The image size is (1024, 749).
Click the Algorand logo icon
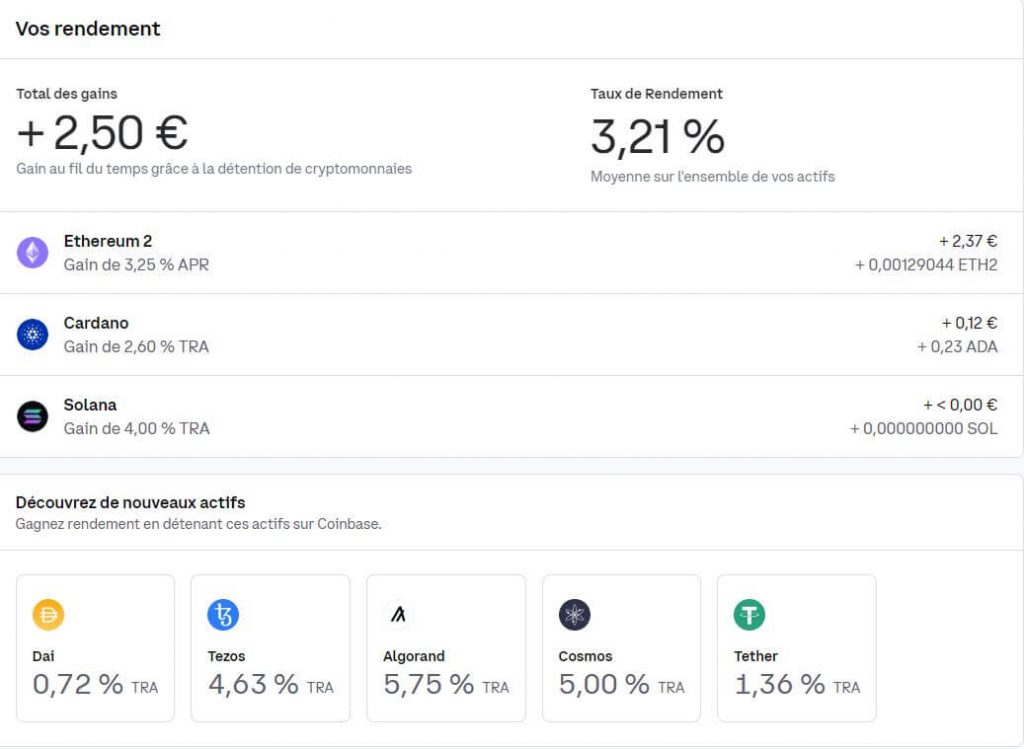pyautogui.click(x=398, y=614)
